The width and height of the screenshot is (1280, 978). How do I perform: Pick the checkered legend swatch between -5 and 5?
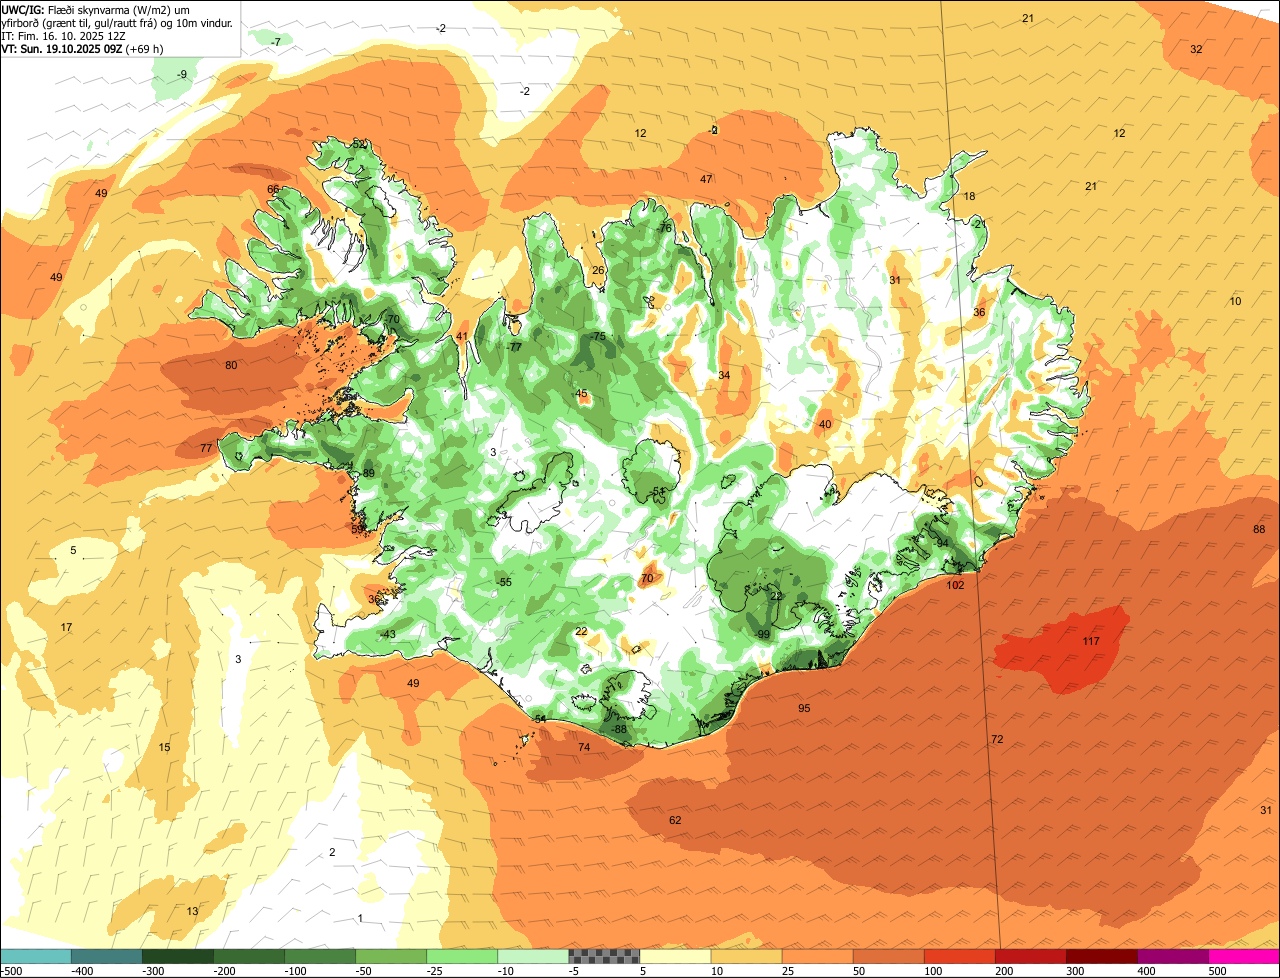coord(604,956)
